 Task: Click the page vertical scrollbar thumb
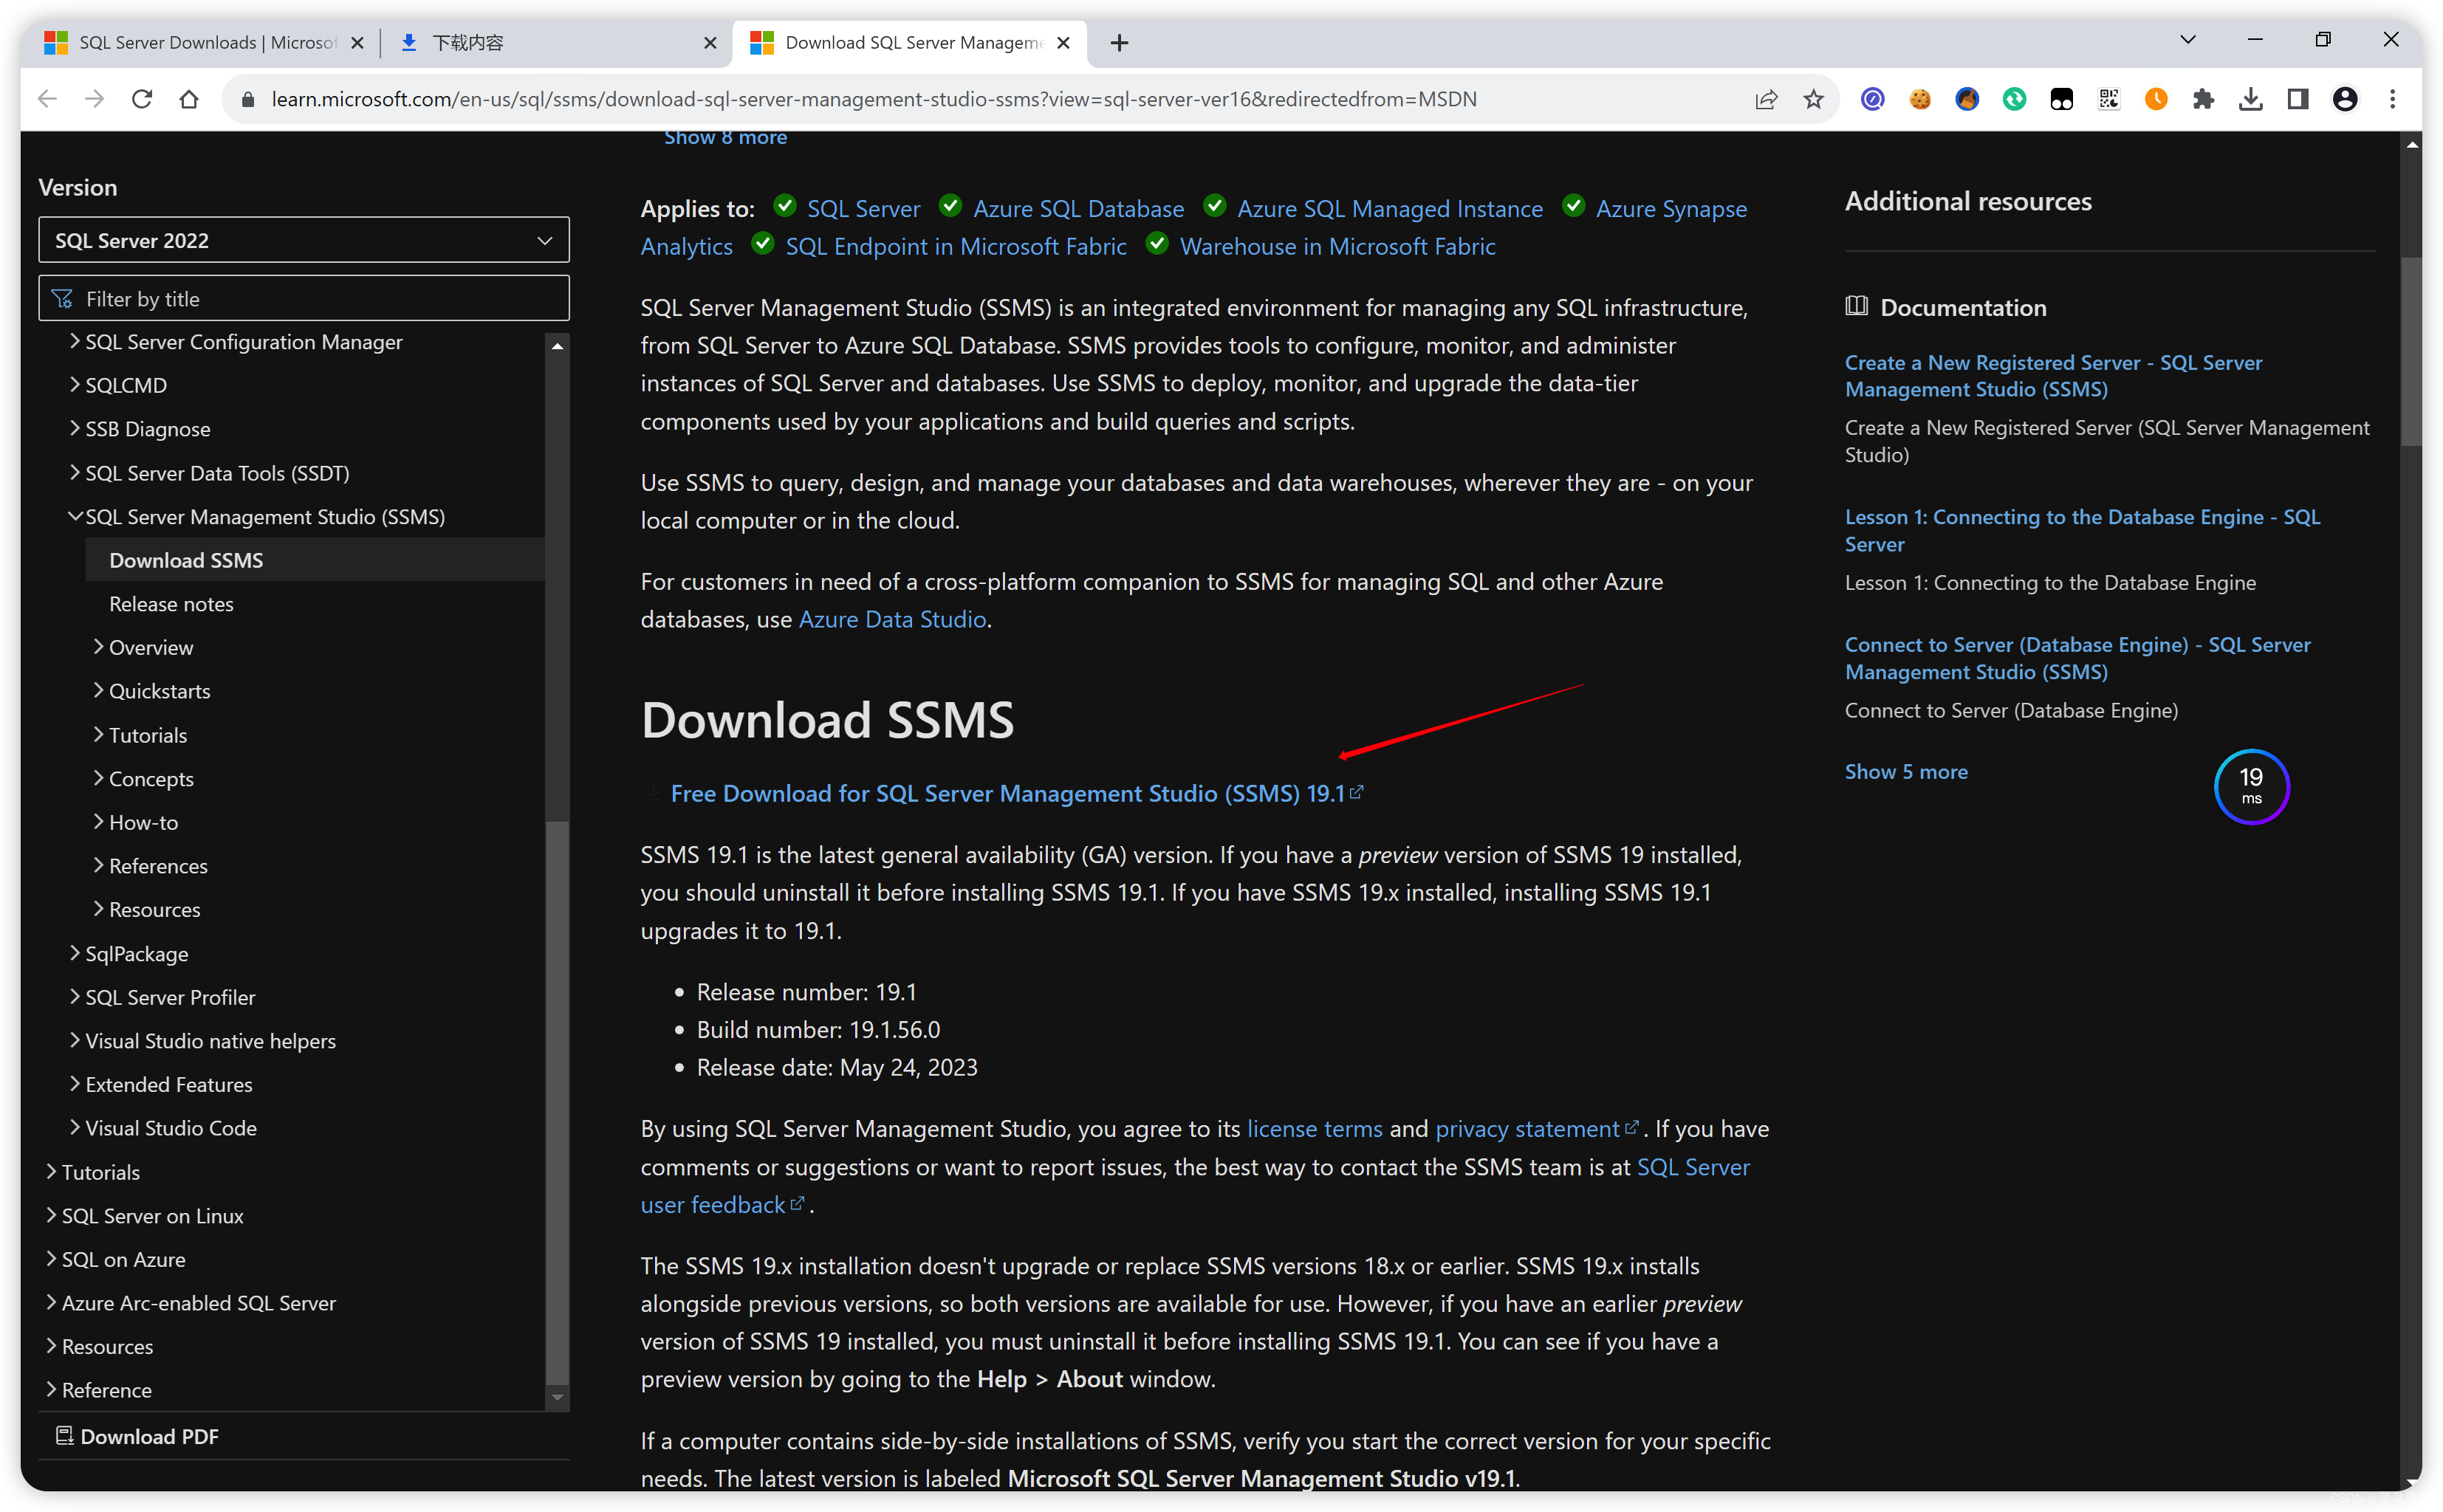click(2411, 351)
